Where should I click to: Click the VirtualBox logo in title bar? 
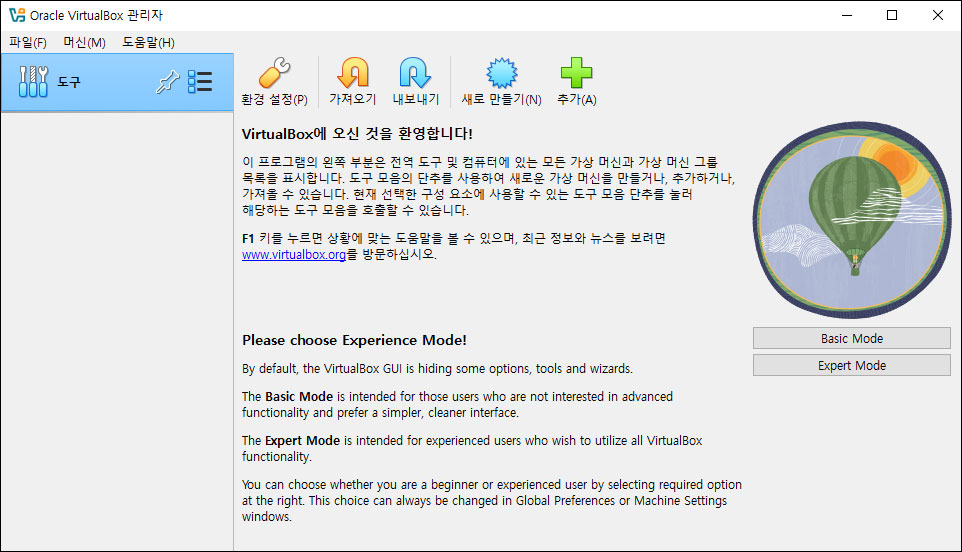(17, 15)
